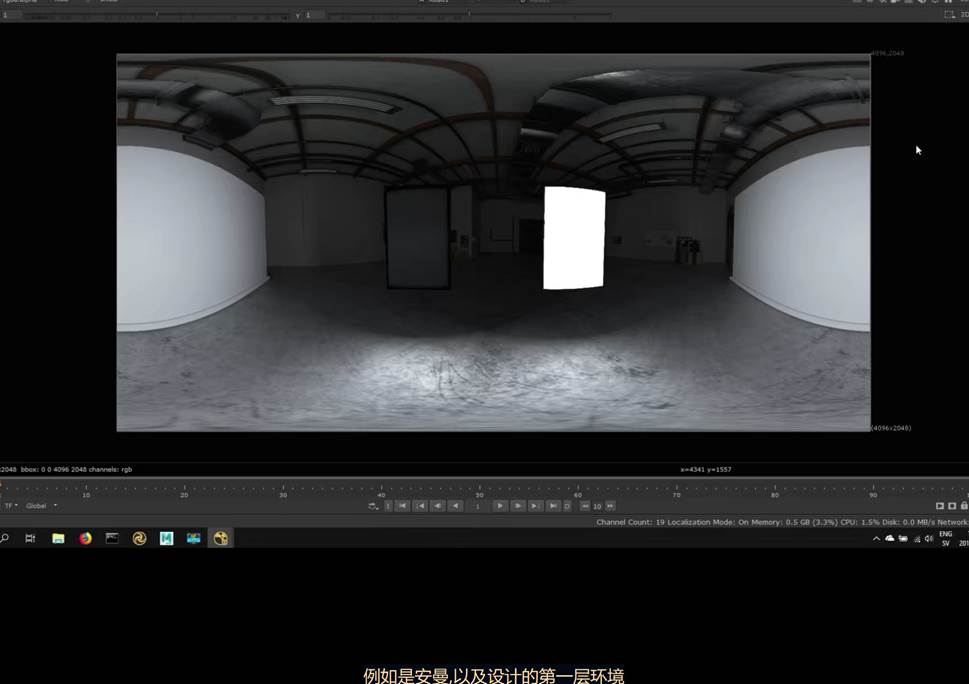Viewport: 969px width, 684px height.
Task: Click the ENG language indicator in tray
Action: point(945,534)
